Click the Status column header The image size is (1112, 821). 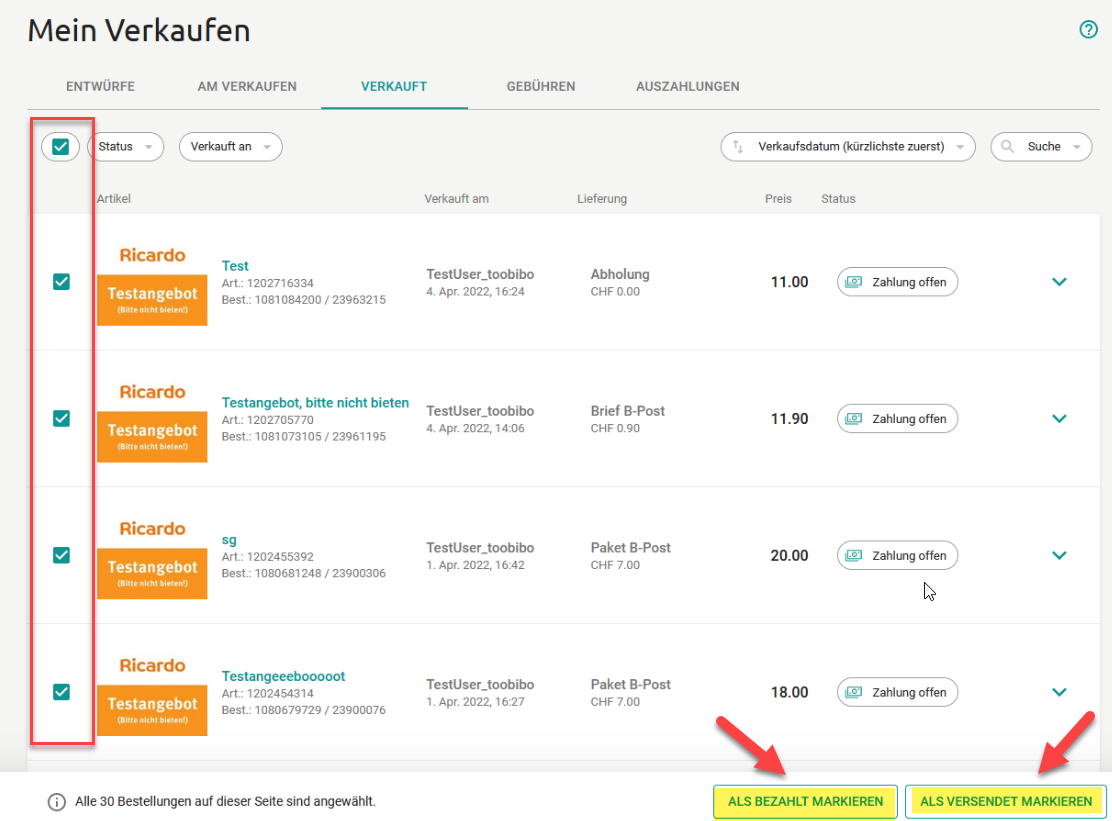(x=838, y=199)
